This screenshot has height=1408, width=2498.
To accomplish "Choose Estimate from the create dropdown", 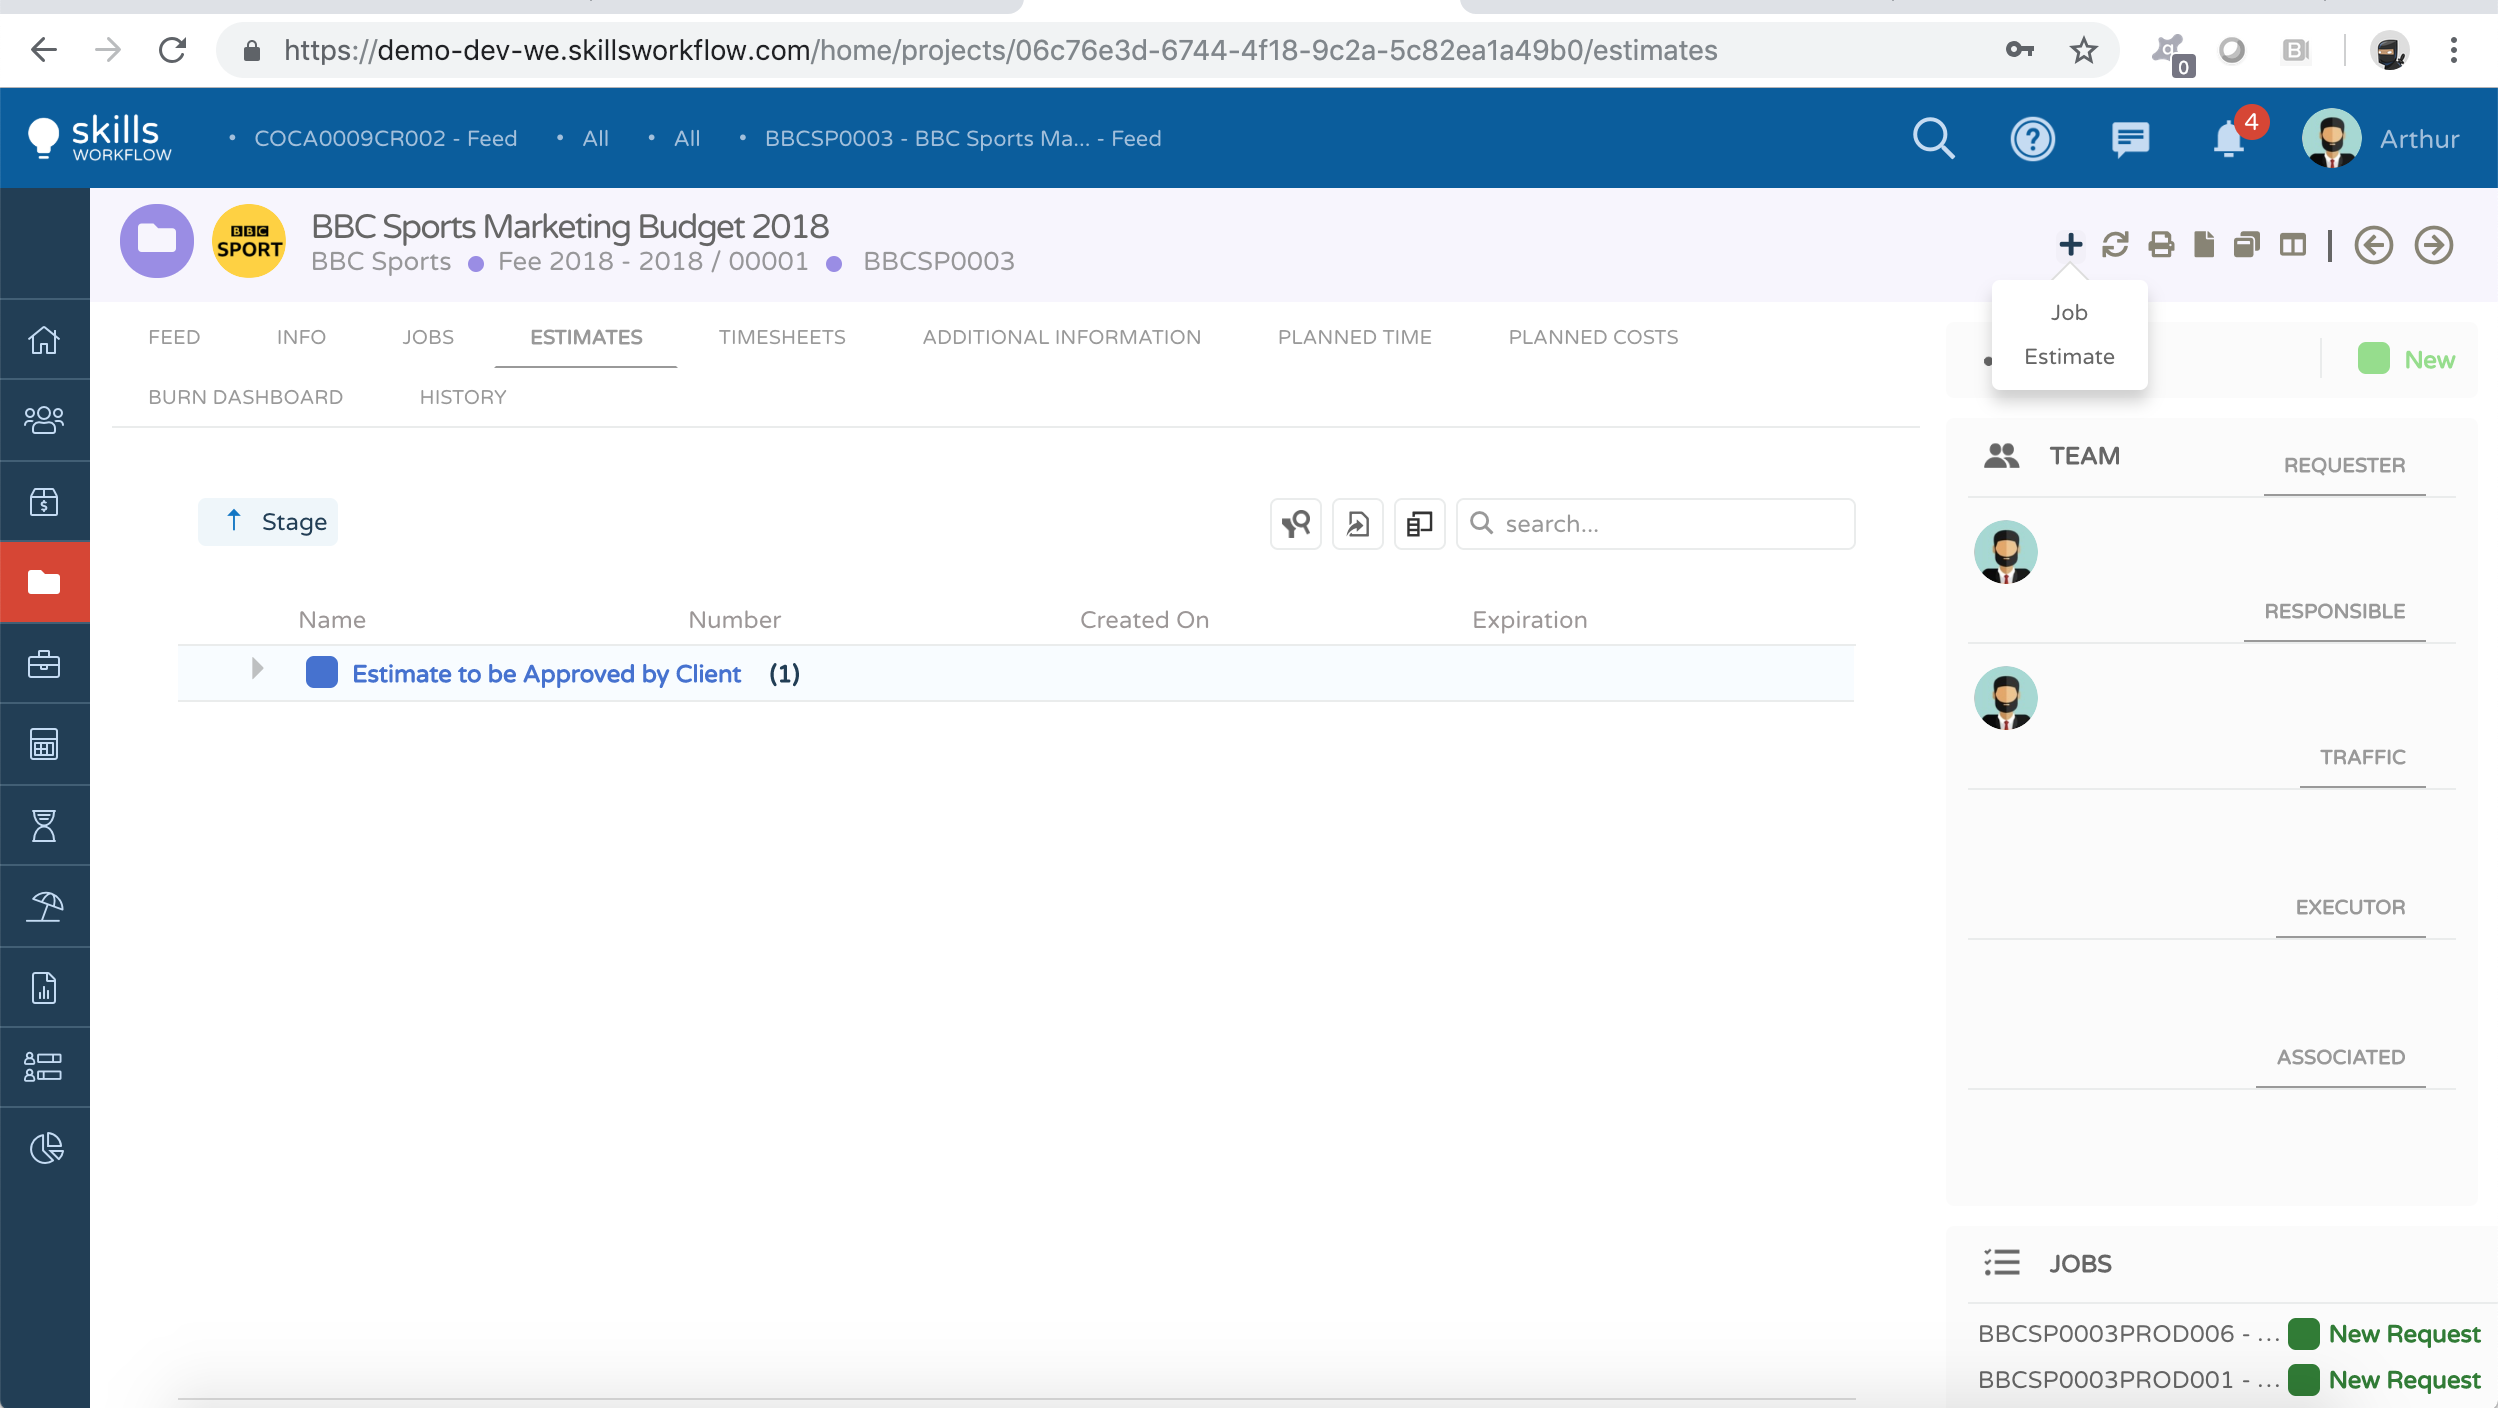I will coord(2068,356).
